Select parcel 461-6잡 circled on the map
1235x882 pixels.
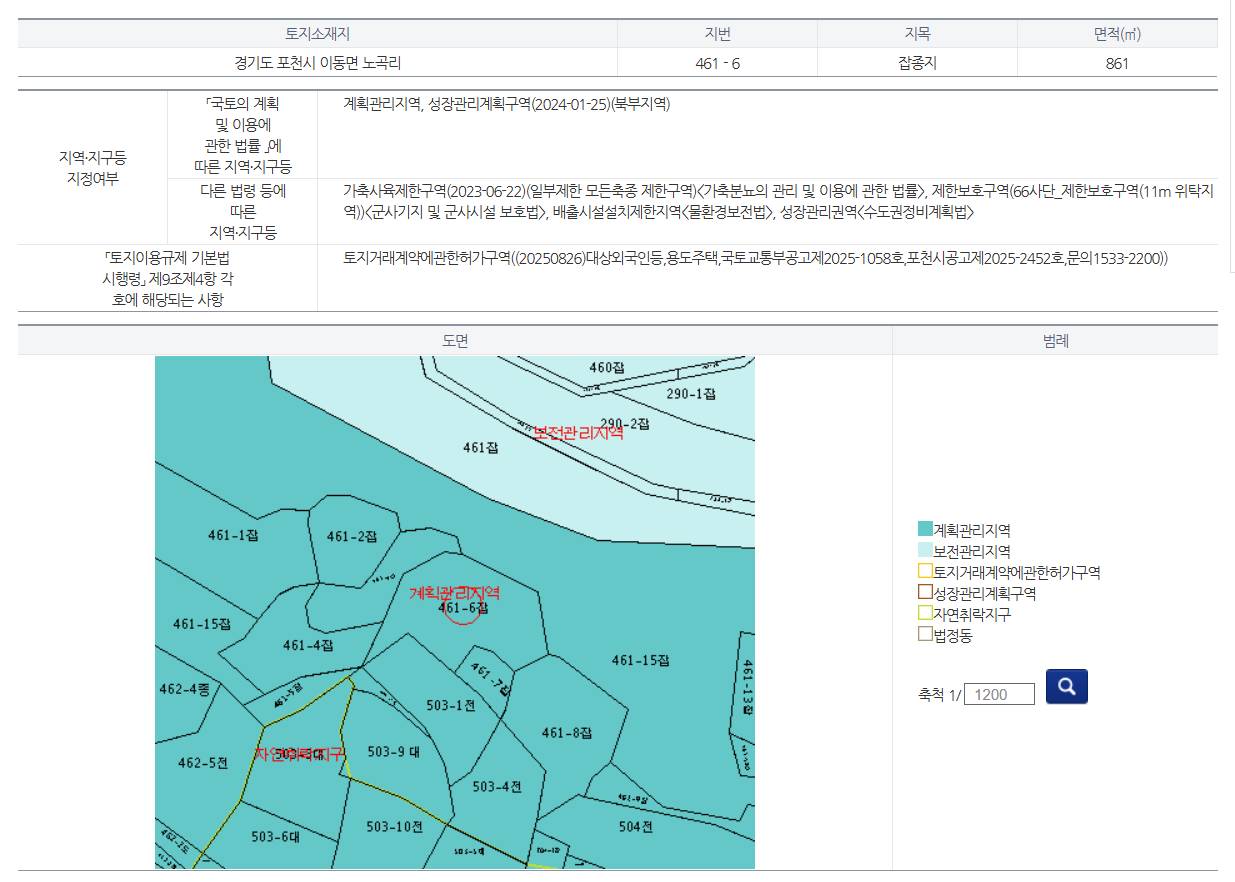462,607
